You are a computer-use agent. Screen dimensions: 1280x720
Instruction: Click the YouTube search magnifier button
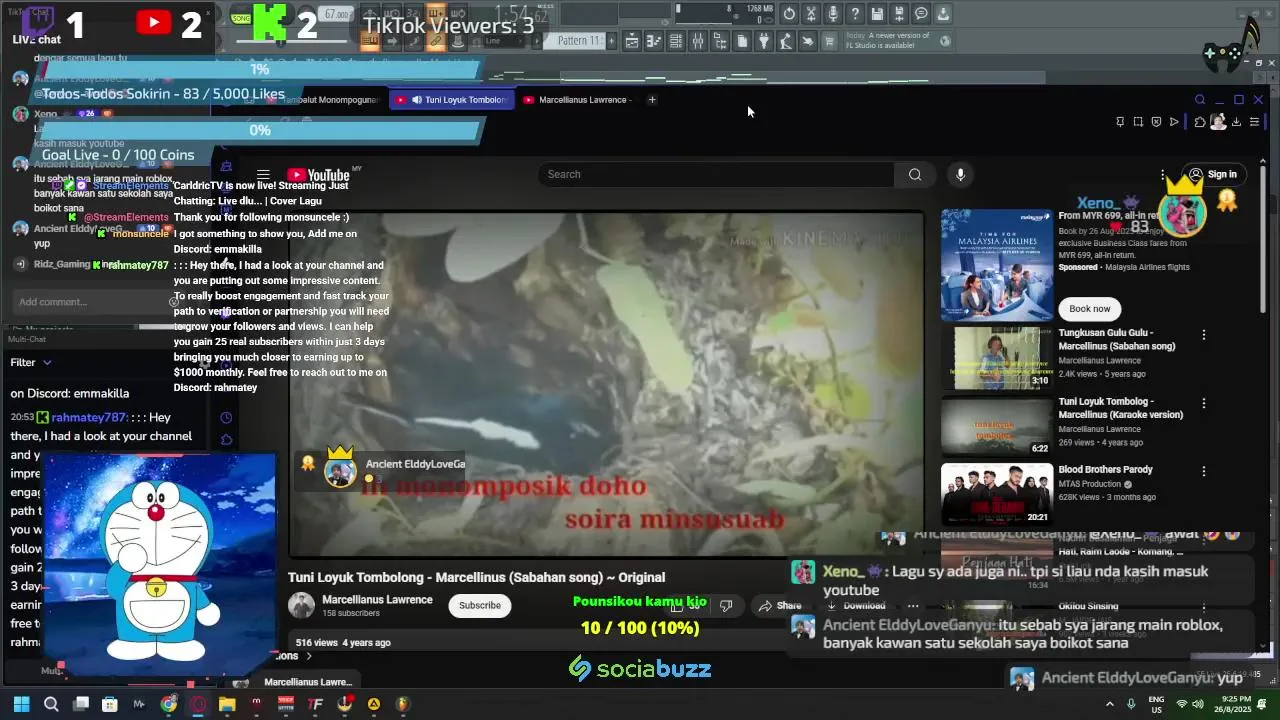point(914,174)
